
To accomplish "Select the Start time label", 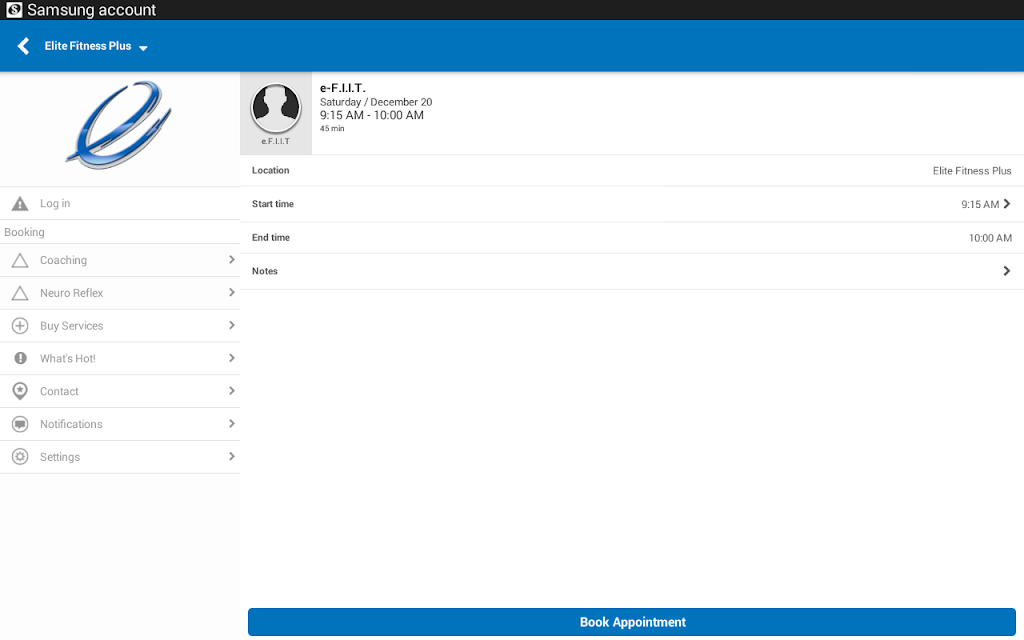I will click(273, 204).
